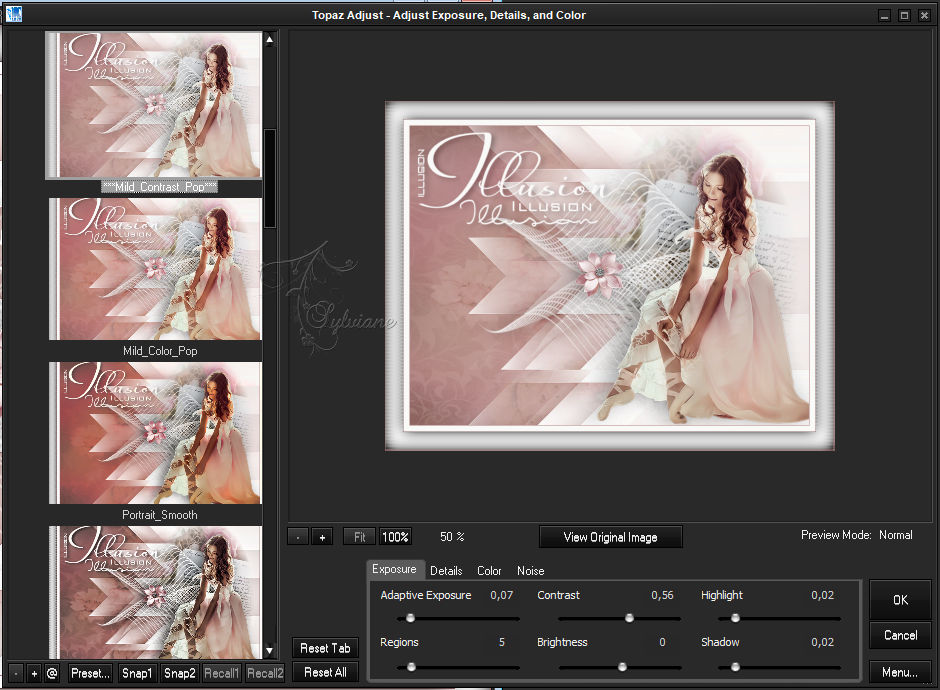Zoom in preview with plus button
940x690 pixels.
322,537
